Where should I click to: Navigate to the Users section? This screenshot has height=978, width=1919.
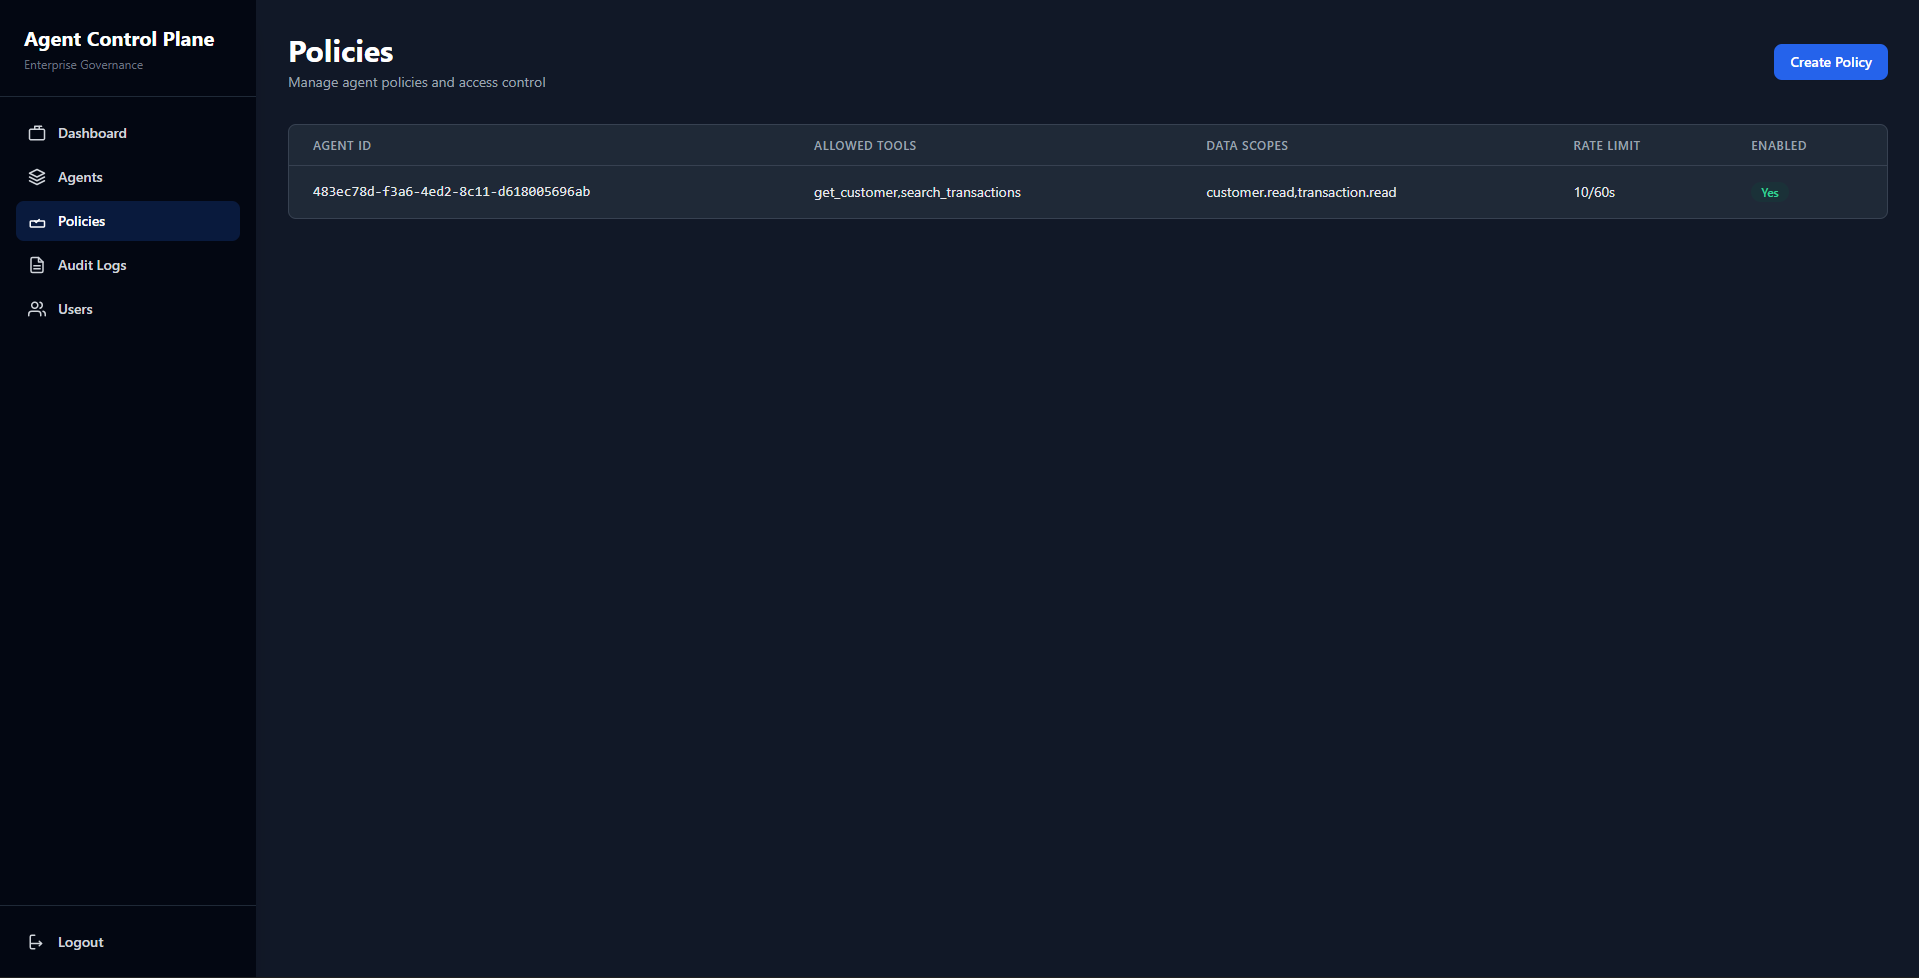click(128, 309)
